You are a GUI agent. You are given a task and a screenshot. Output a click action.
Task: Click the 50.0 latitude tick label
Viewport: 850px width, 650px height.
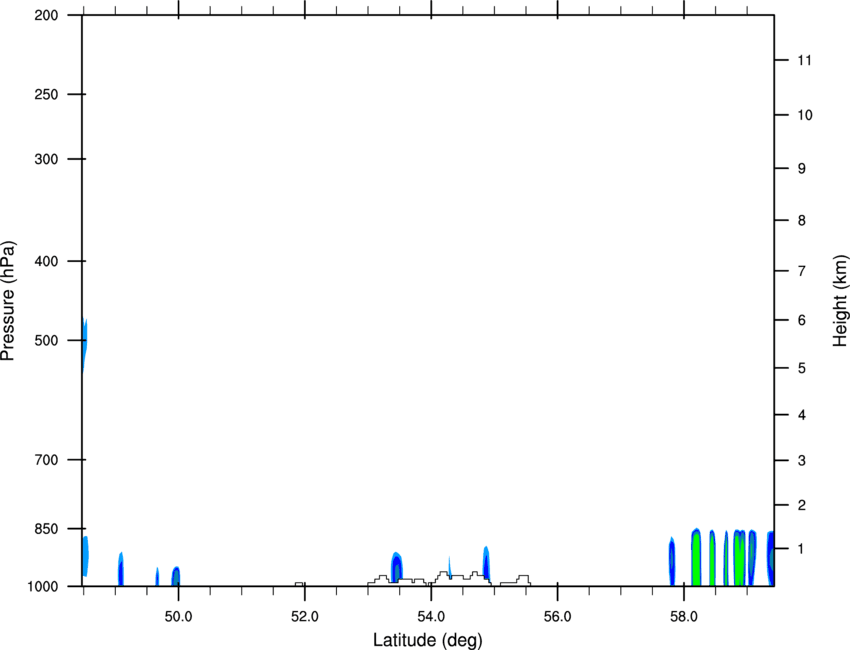coord(178,617)
